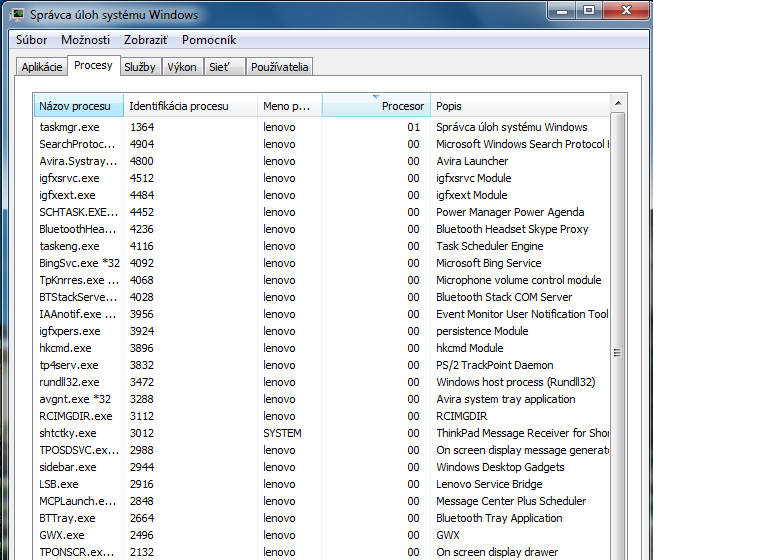
Task: Click process ID 4904
Action: (142, 144)
